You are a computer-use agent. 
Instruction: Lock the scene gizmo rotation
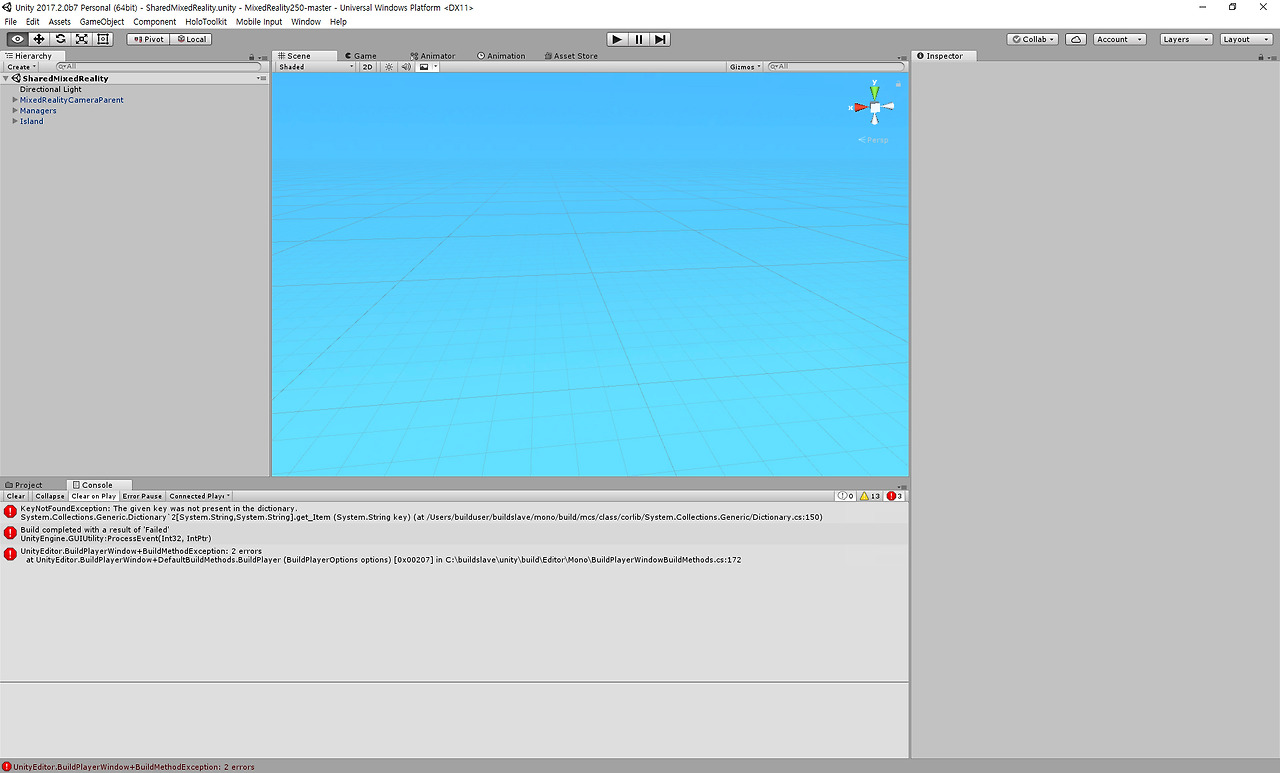[x=898, y=85]
